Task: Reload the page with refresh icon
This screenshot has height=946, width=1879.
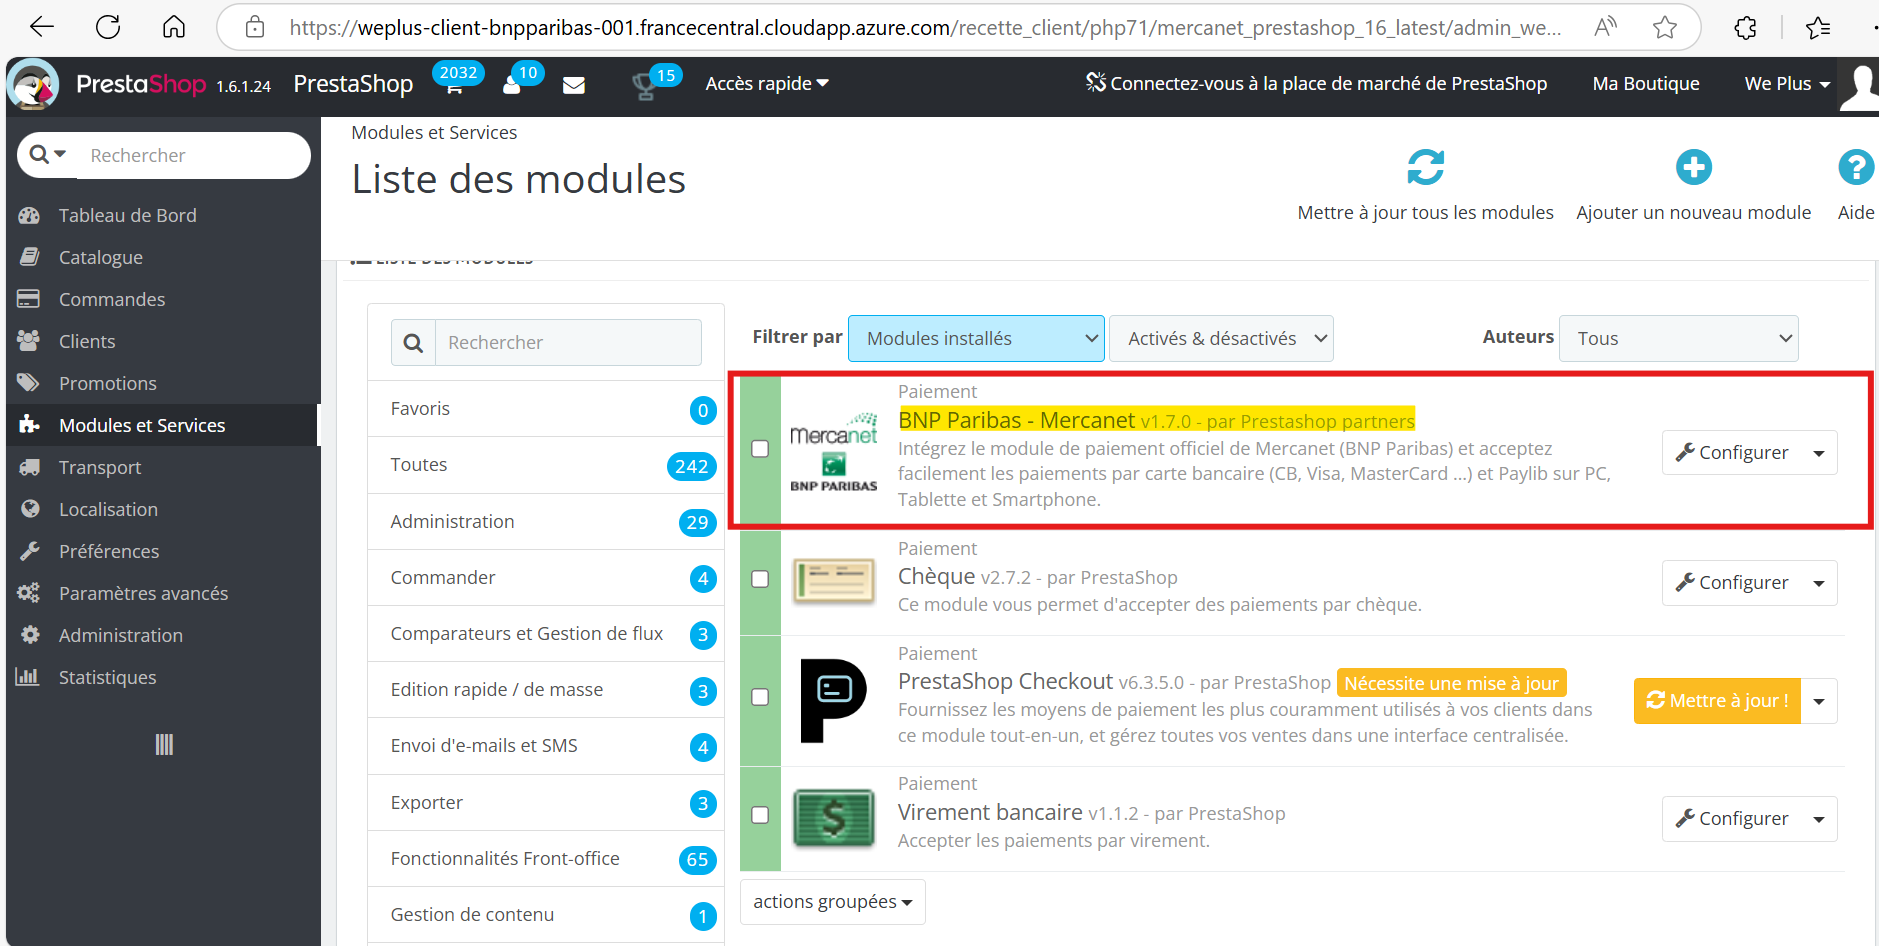Action: click(x=108, y=27)
